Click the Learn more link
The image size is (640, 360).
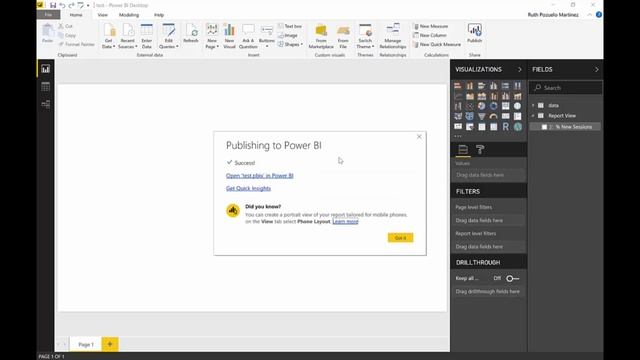pos(345,222)
